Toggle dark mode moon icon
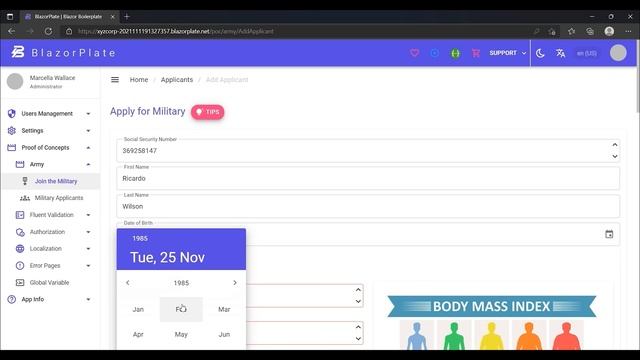The height and width of the screenshot is (360, 640). point(540,53)
